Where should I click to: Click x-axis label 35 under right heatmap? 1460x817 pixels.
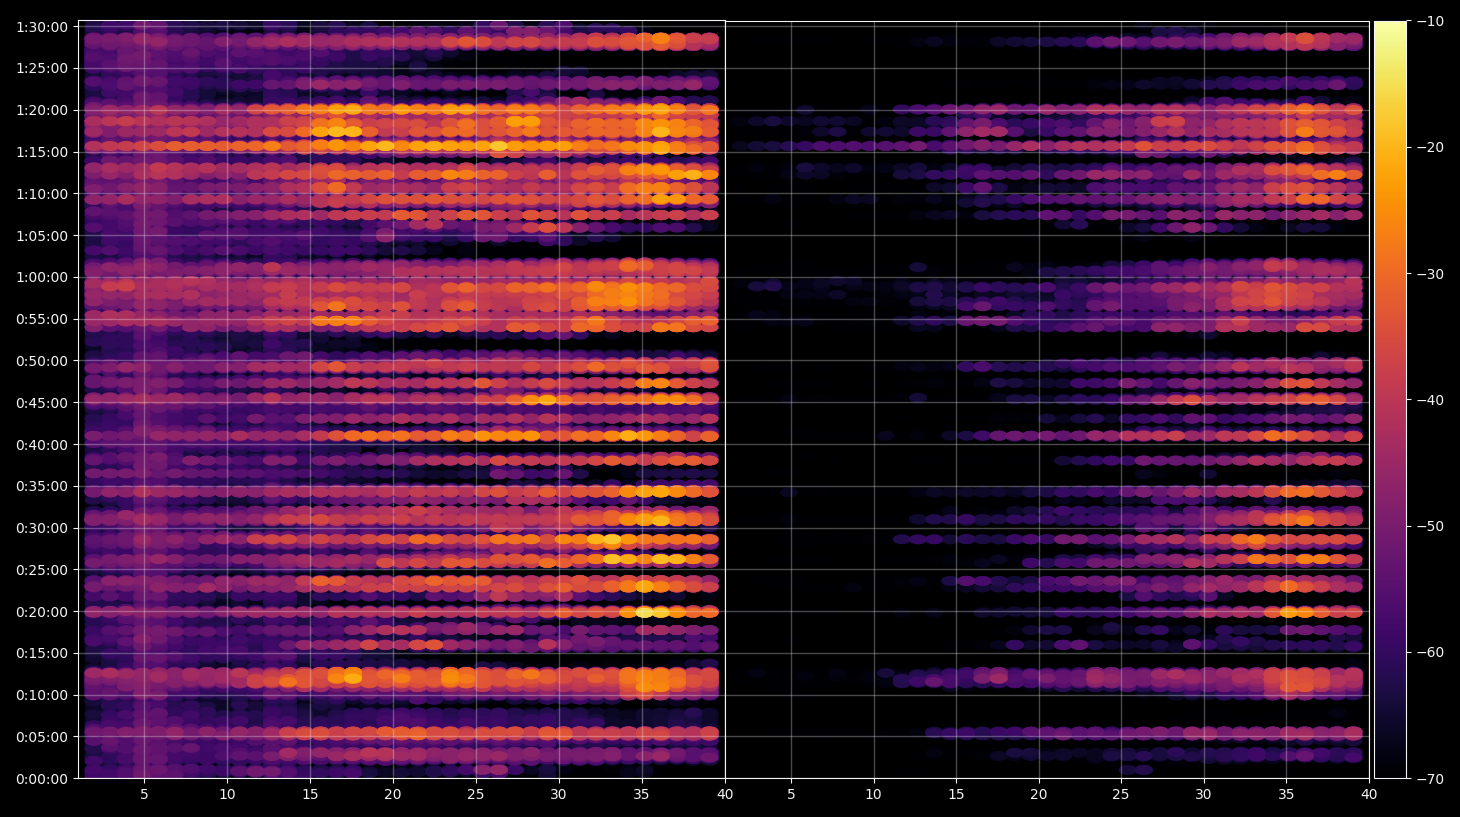[x=1286, y=795]
